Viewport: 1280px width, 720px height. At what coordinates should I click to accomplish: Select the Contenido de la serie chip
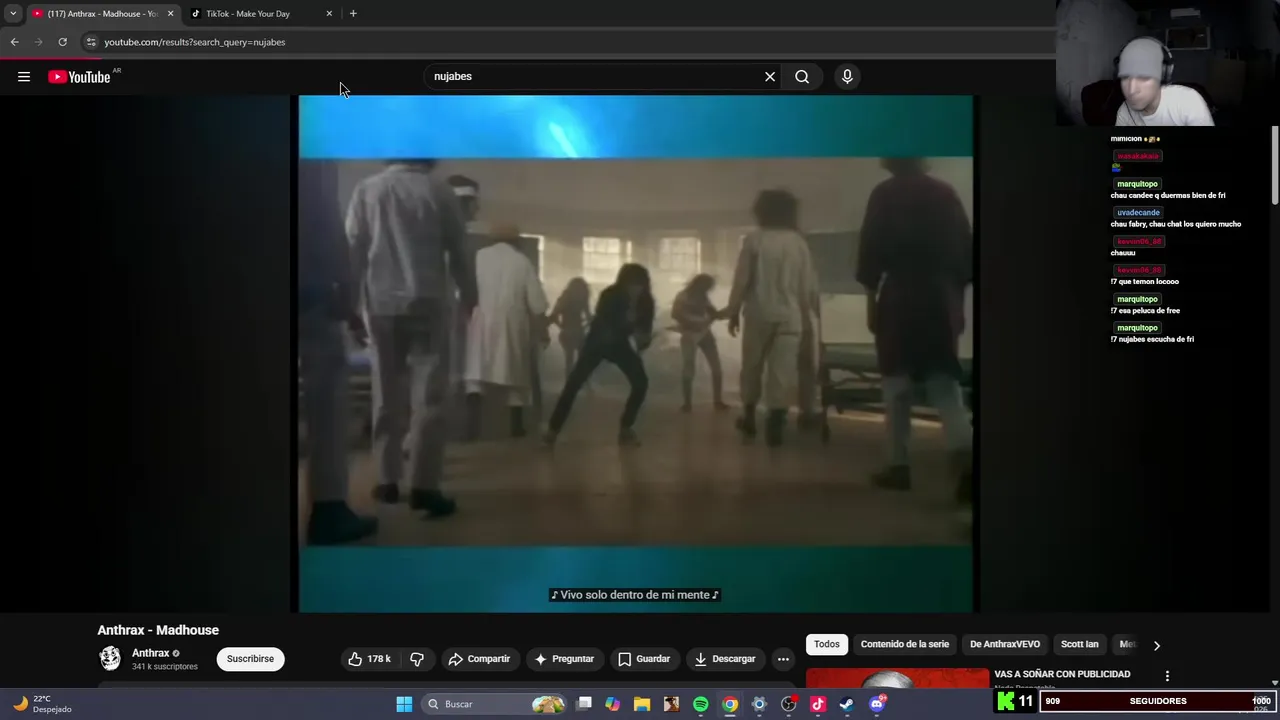pos(905,644)
